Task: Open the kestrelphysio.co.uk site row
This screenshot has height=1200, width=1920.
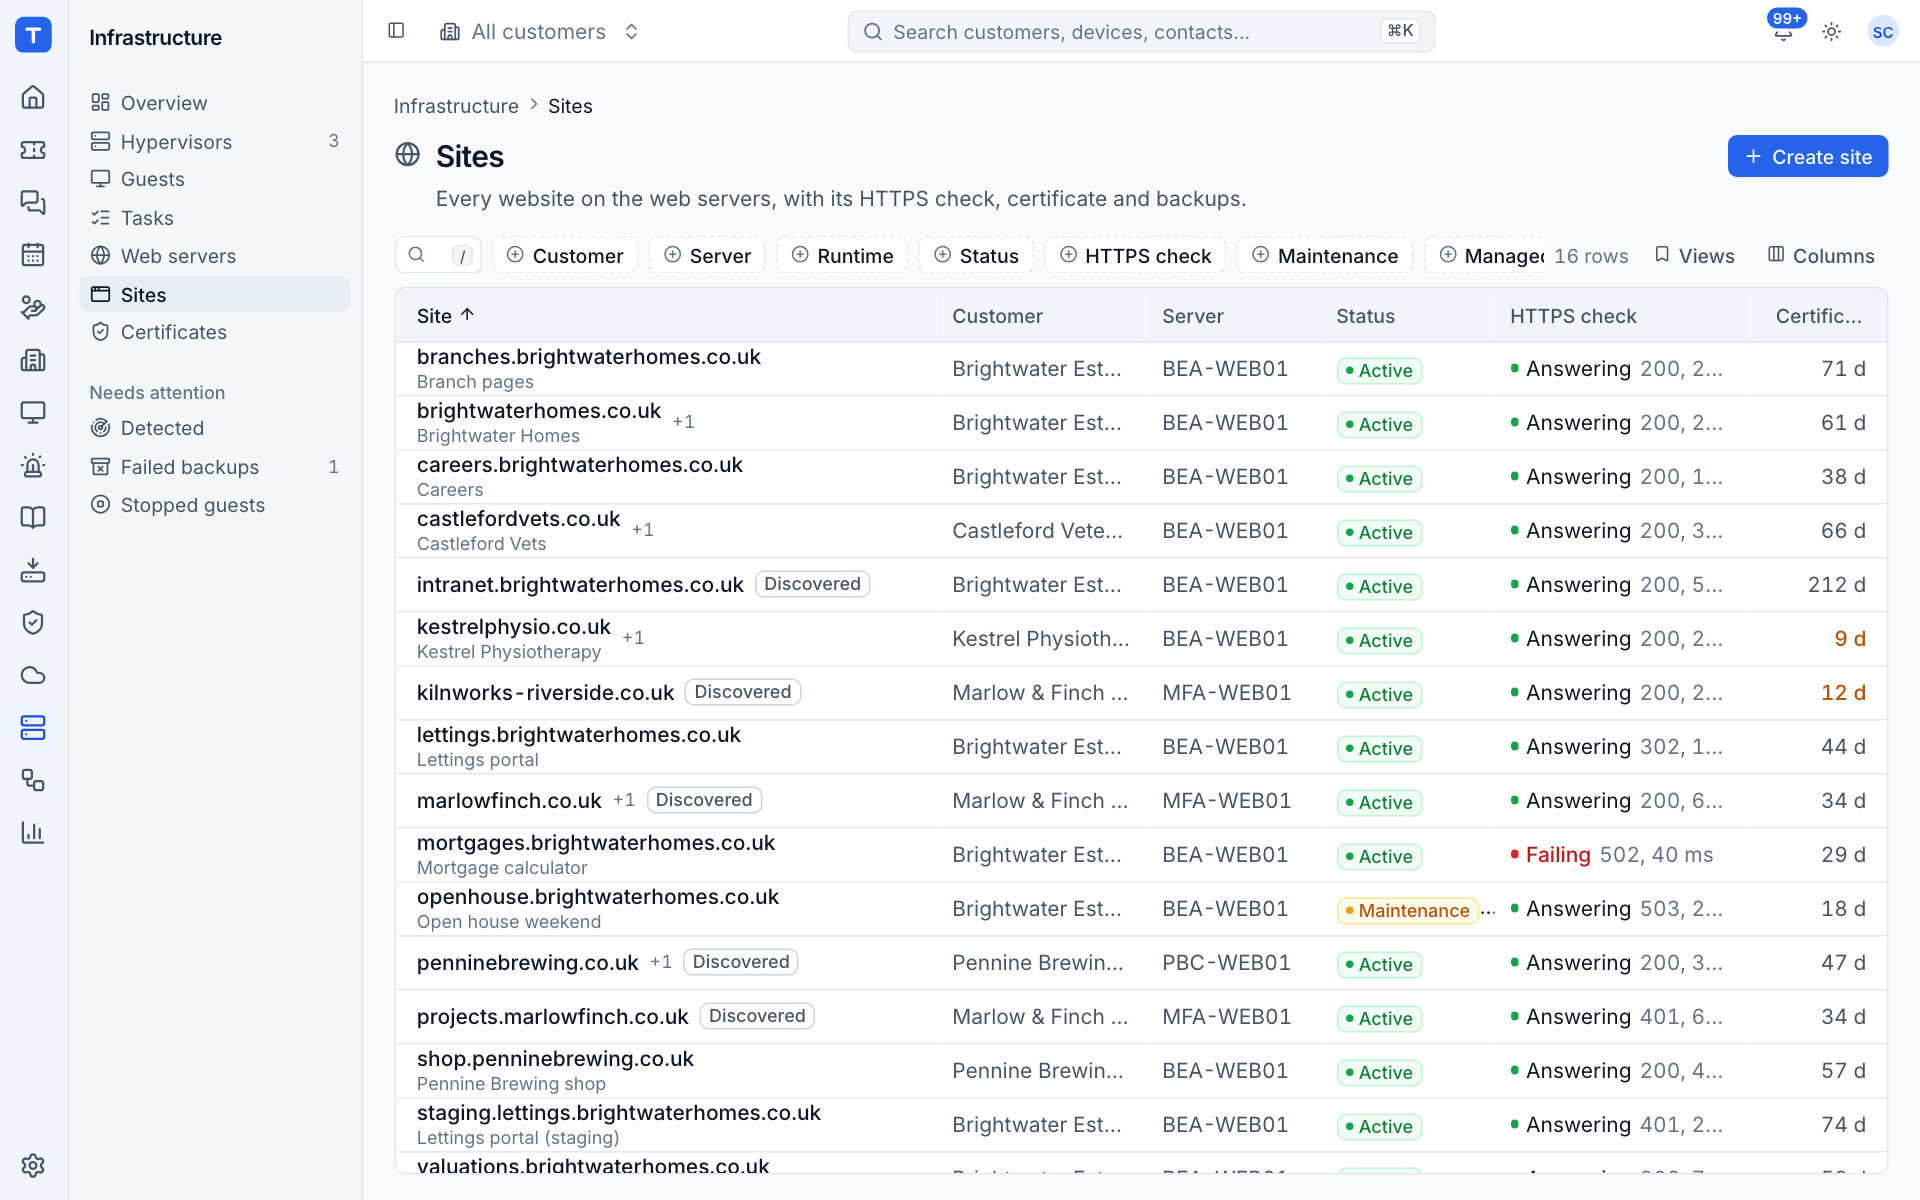Action: pos(1141,639)
